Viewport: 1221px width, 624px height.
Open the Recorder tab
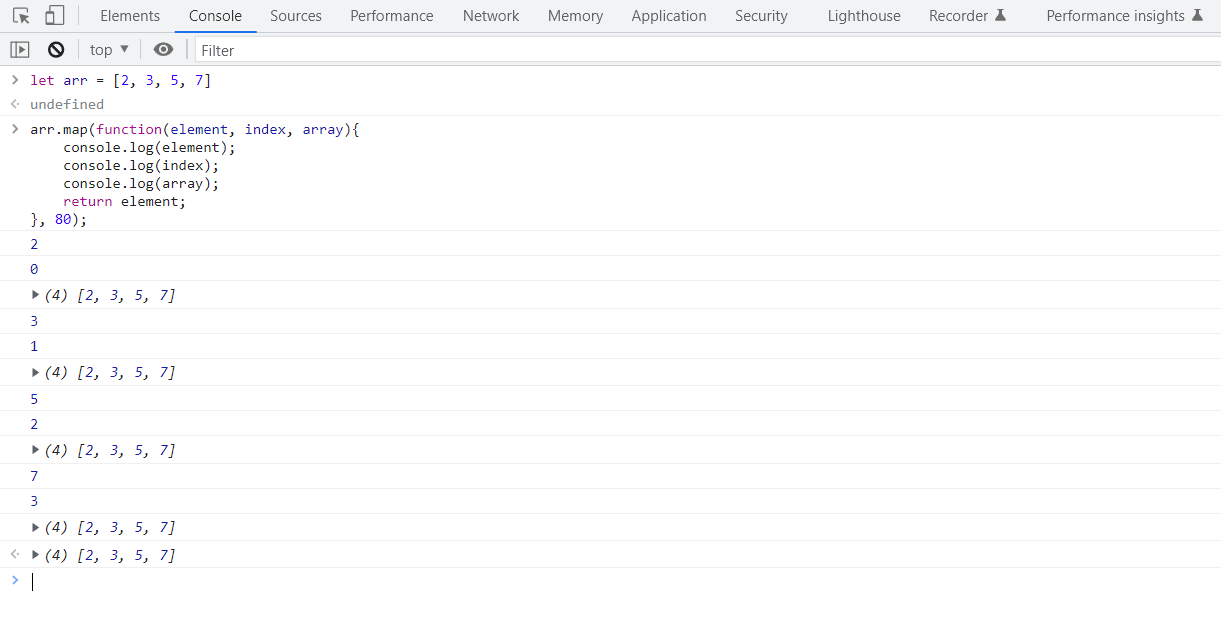tap(967, 16)
